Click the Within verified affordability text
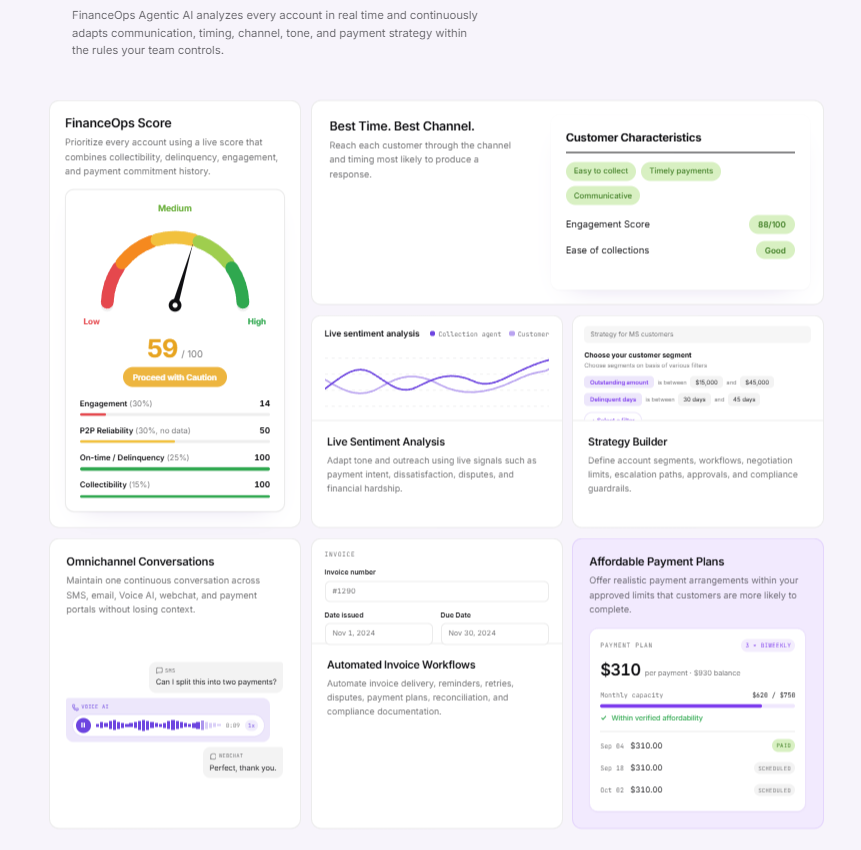The image size is (861, 850). 657,718
